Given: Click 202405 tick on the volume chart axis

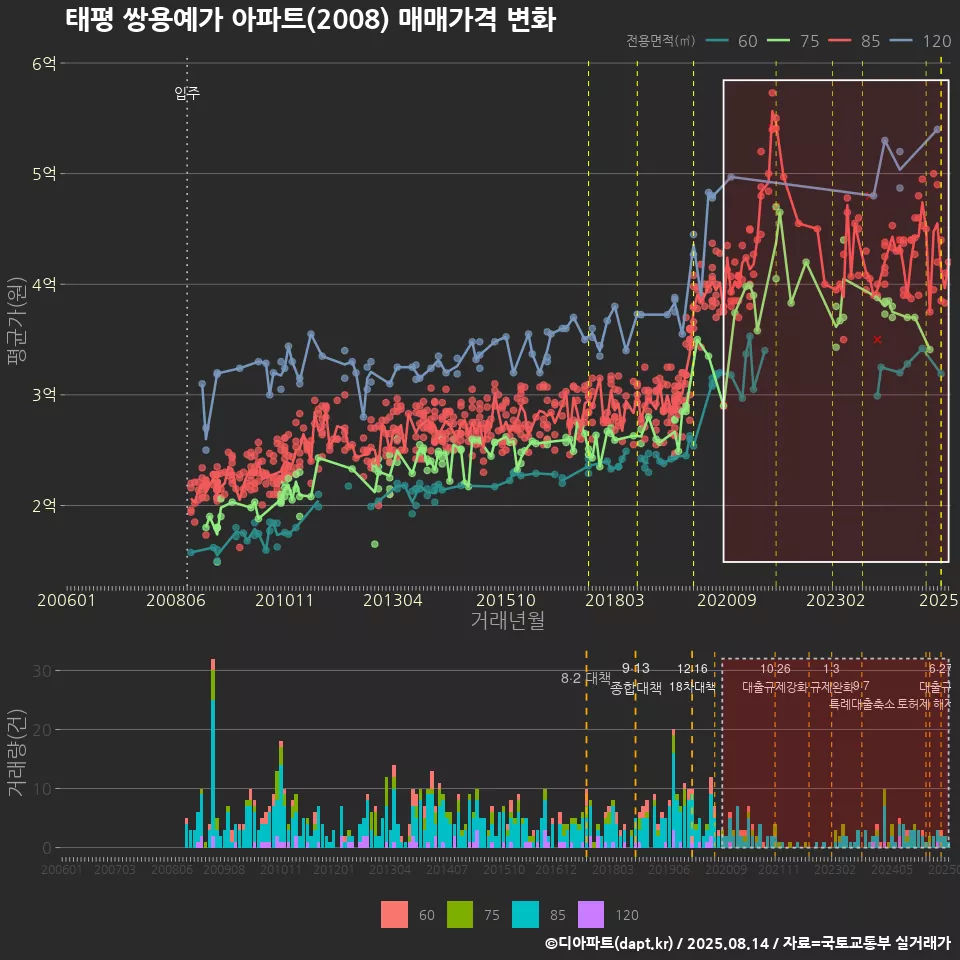Looking at the screenshot, I should pos(892,869).
